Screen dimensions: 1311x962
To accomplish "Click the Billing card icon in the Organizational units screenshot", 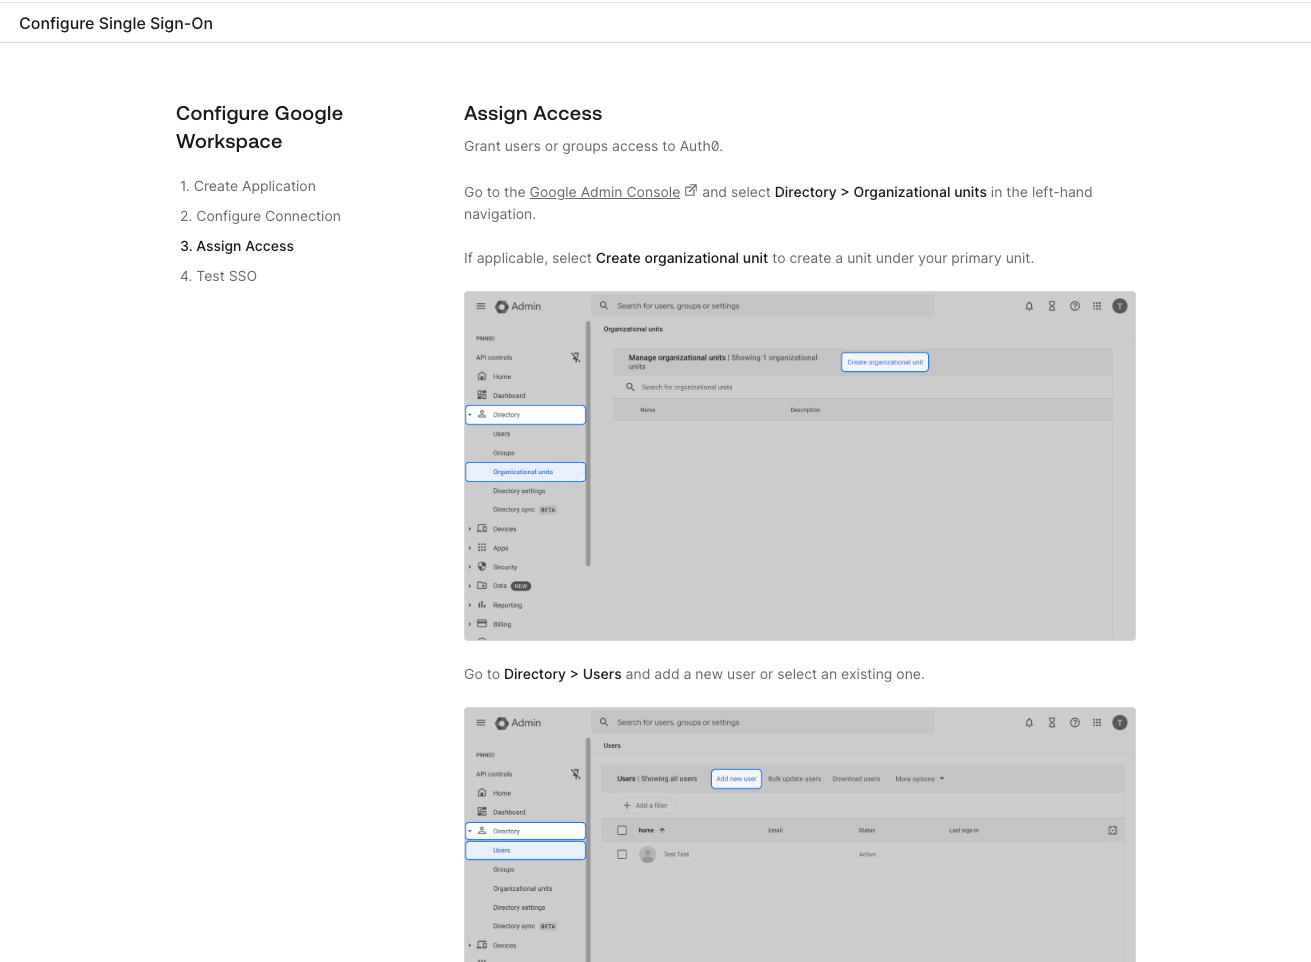I will click(482, 624).
